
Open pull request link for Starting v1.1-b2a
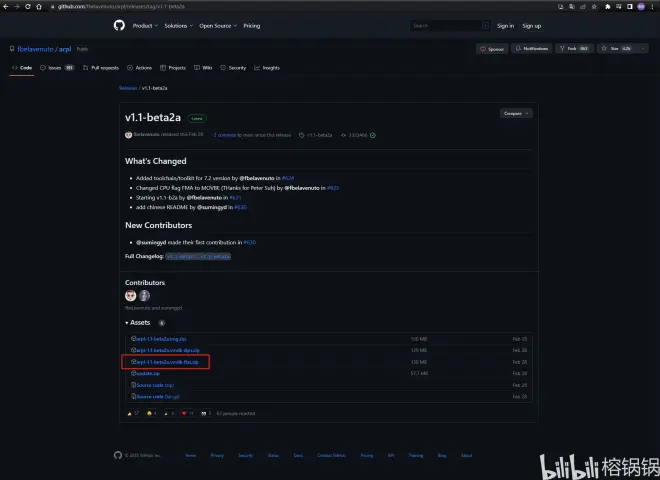(235, 197)
